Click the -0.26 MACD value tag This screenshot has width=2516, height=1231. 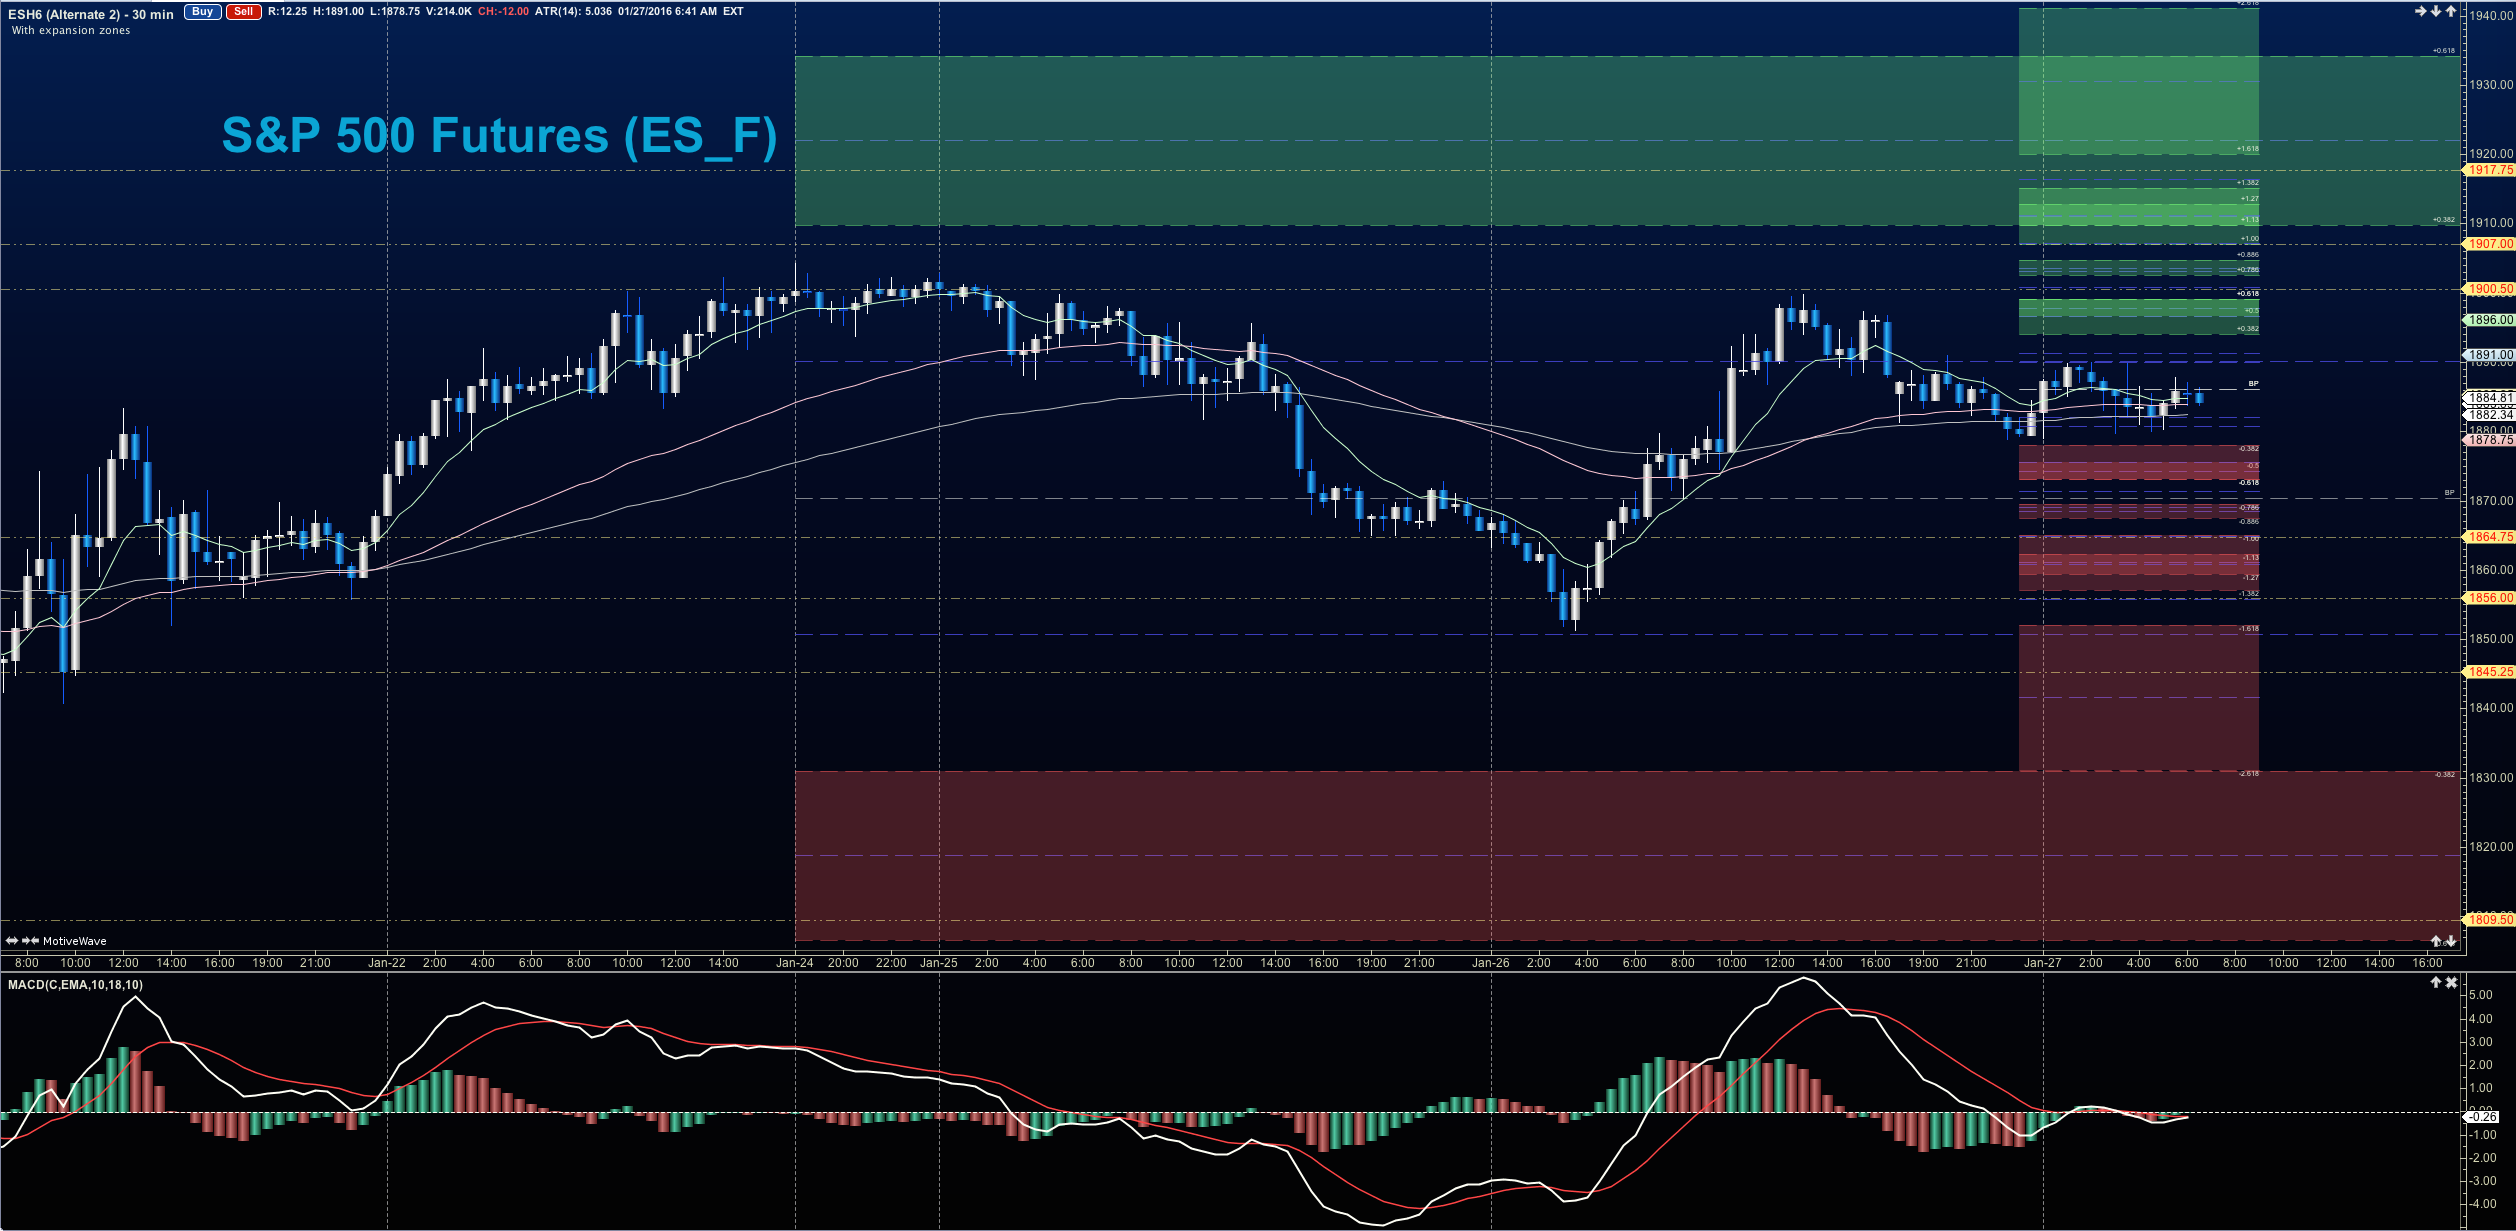2482,1116
